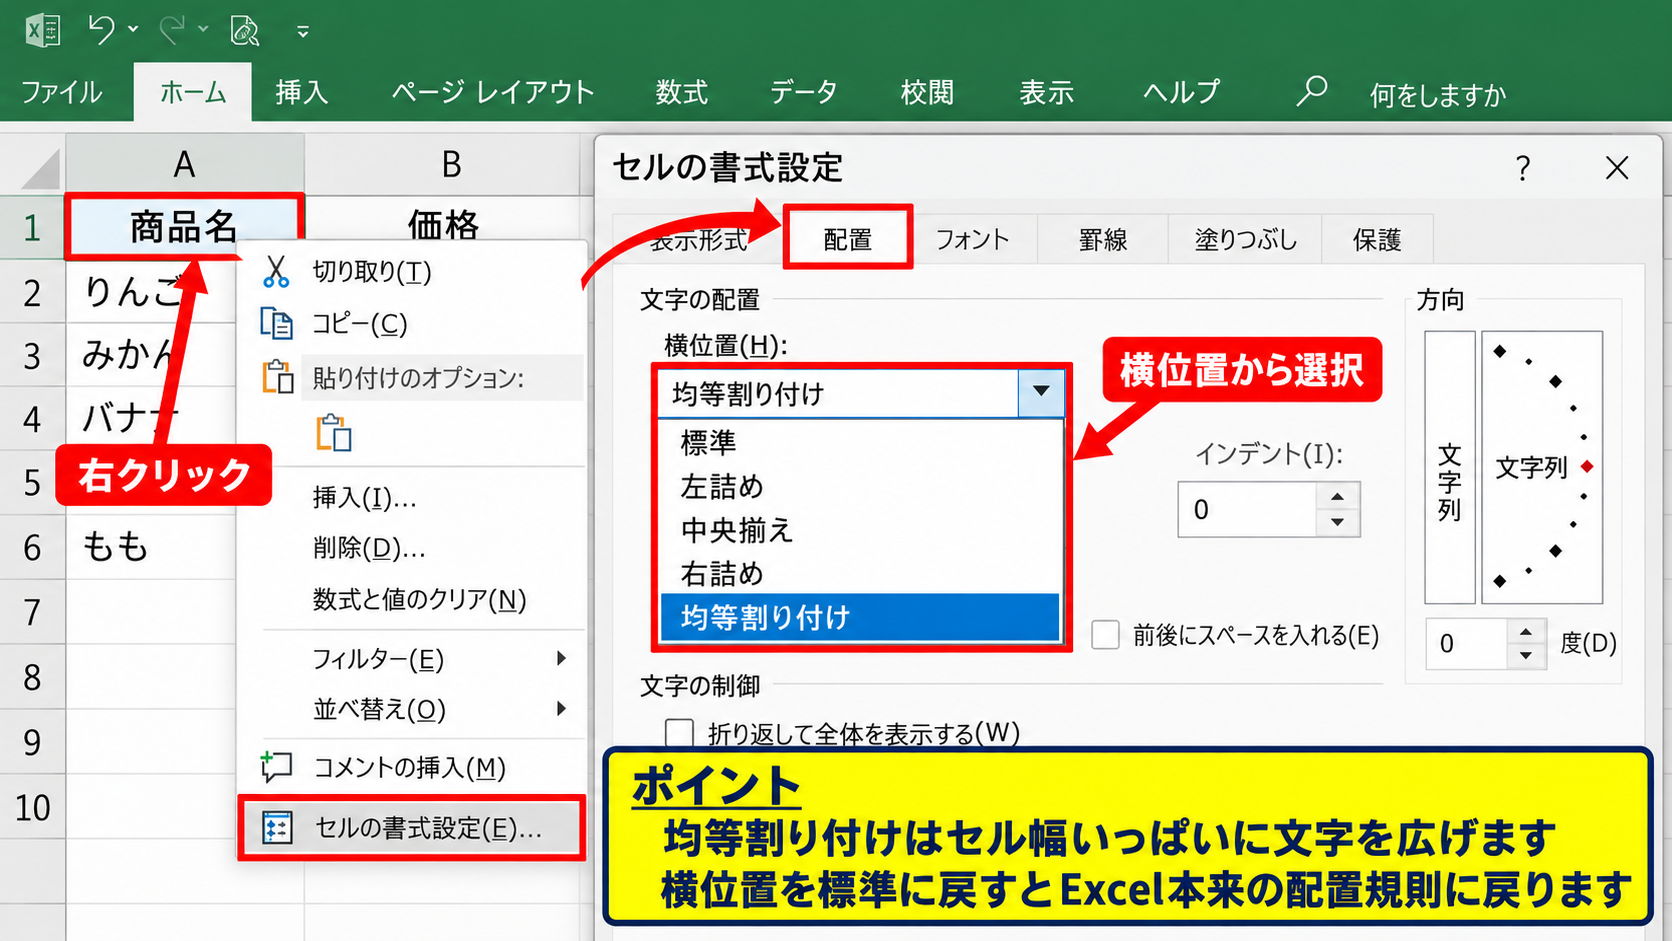Click the Excel logo icon
Image resolution: width=1672 pixels, height=941 pixels.
42,29
